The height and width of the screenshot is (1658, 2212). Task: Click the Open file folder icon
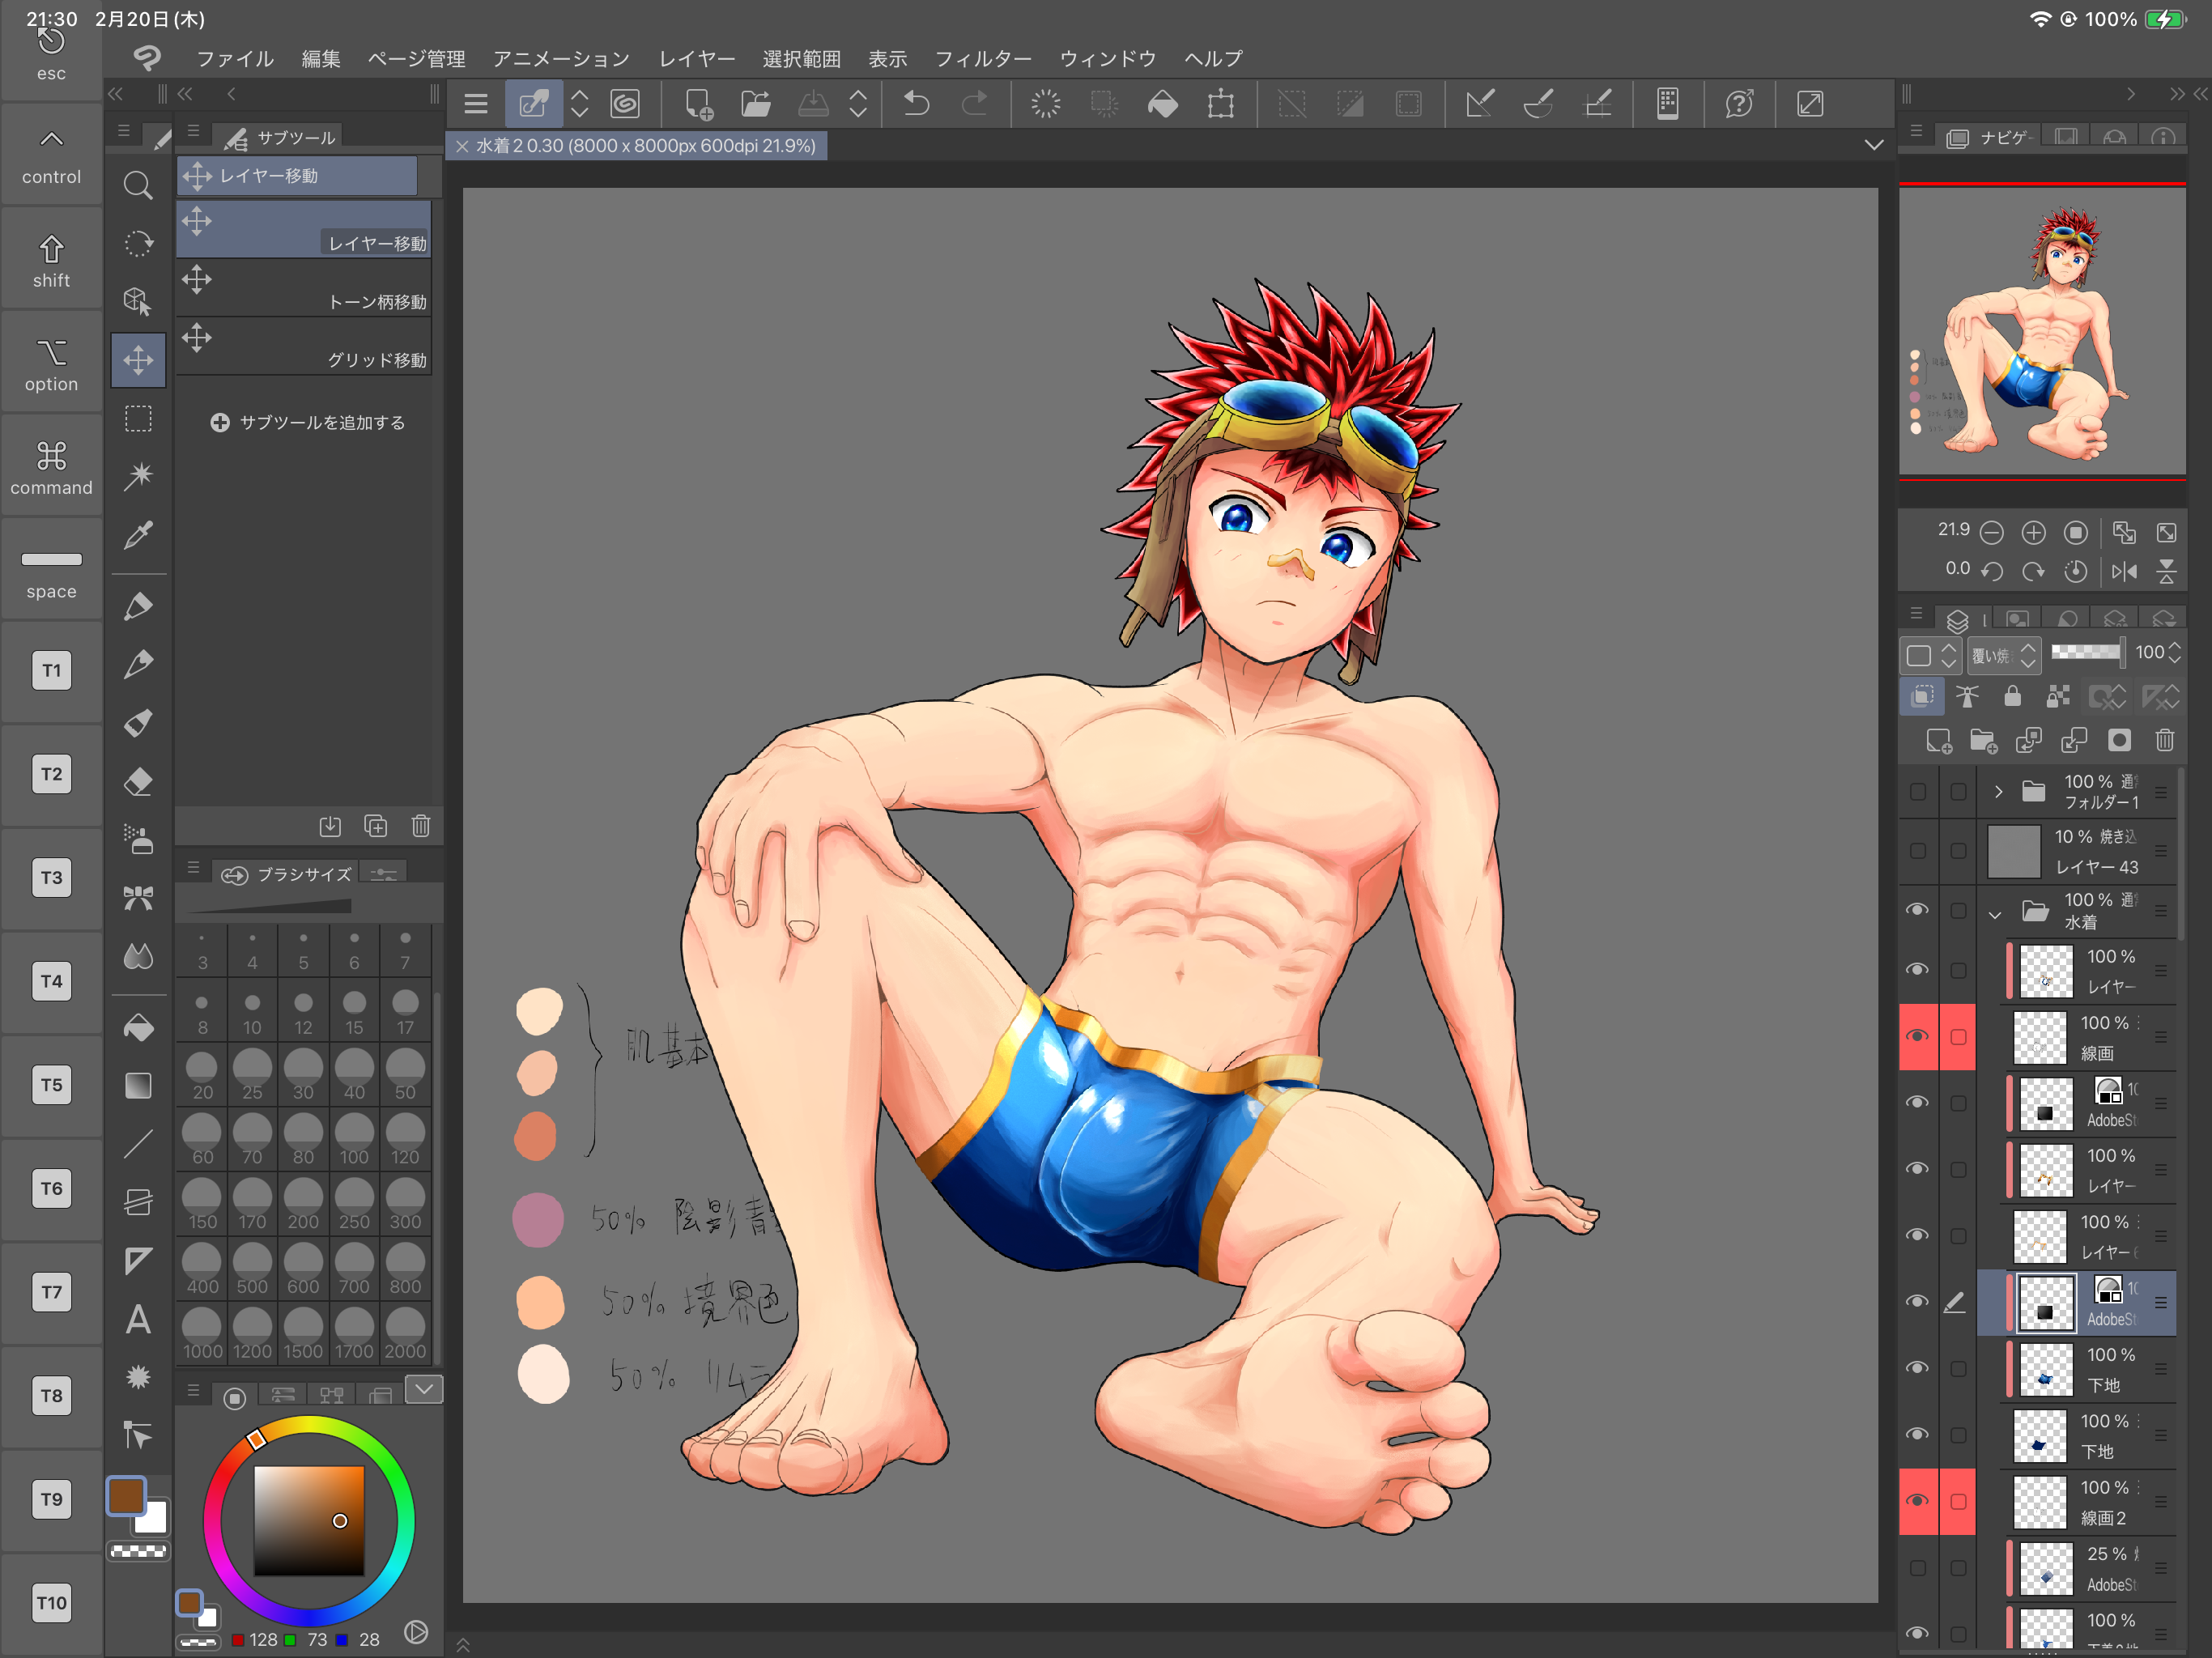756,103
